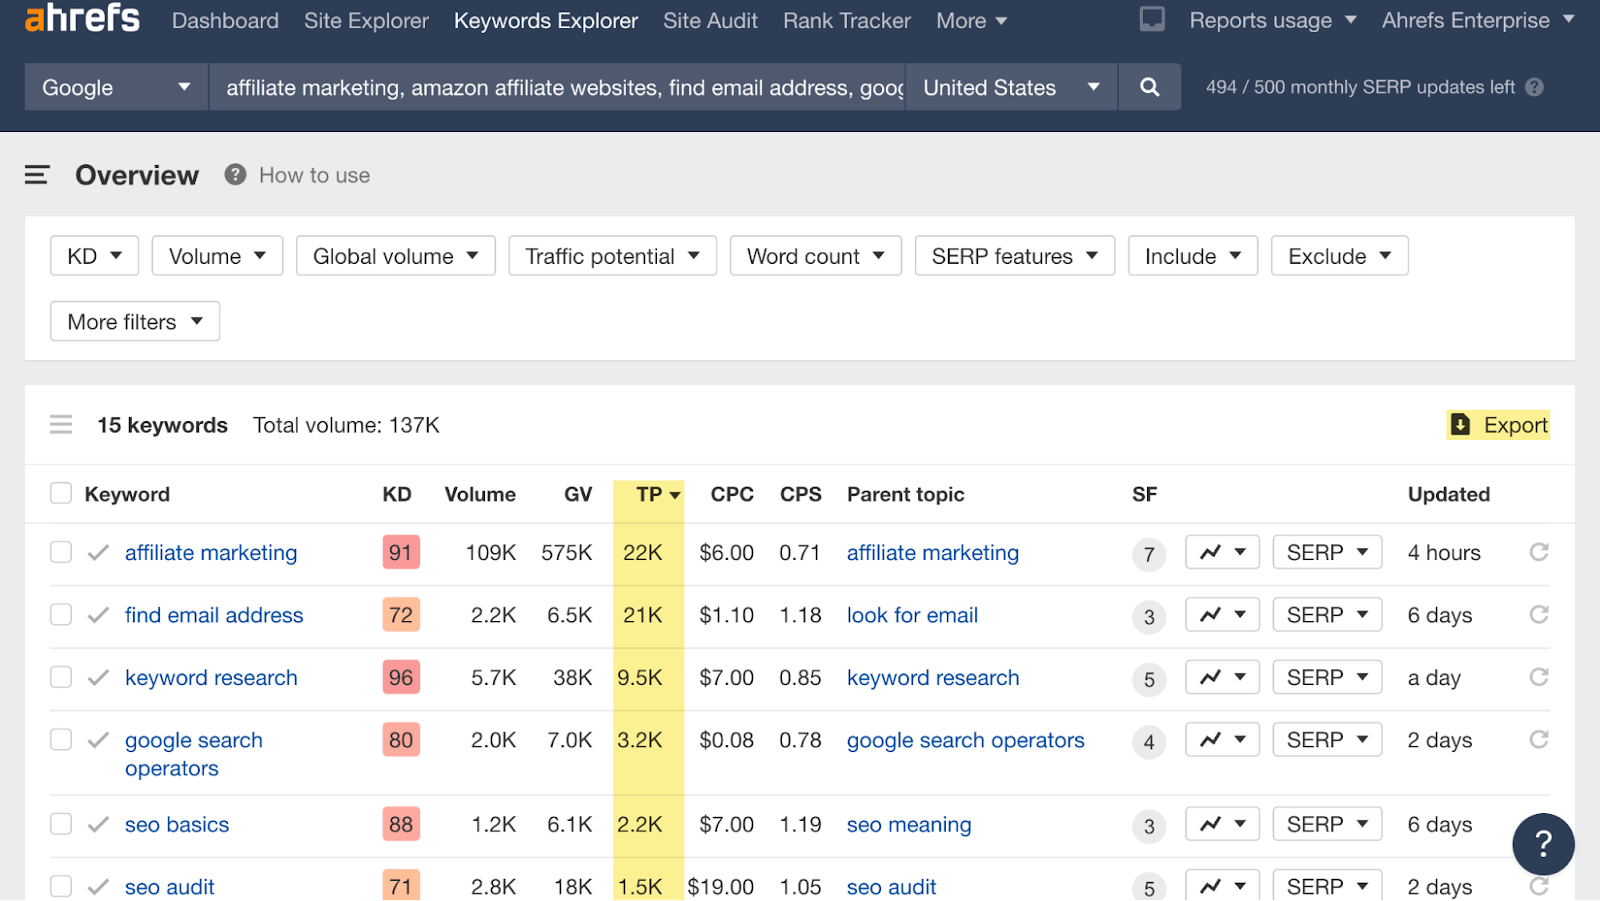Navigate to Site Audit
The width and height of the screenshot is (1600, 901).
point(710,20)
